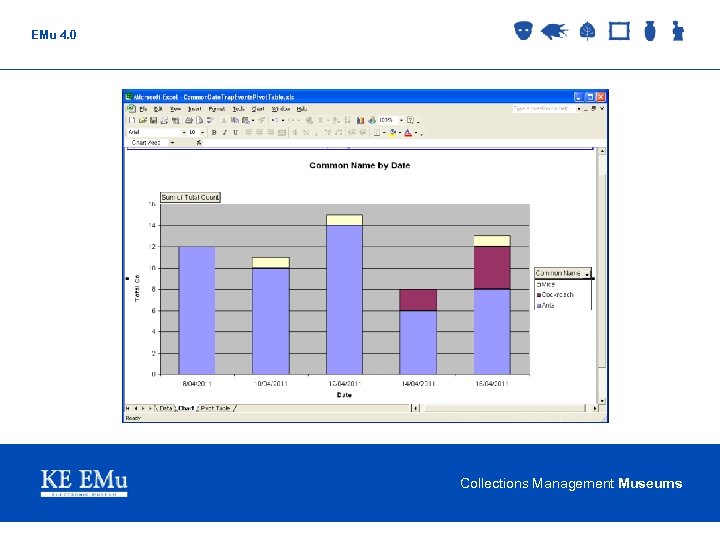Click the vertical scrollbar thumb

pyautogui.click(x=602, y=271)
